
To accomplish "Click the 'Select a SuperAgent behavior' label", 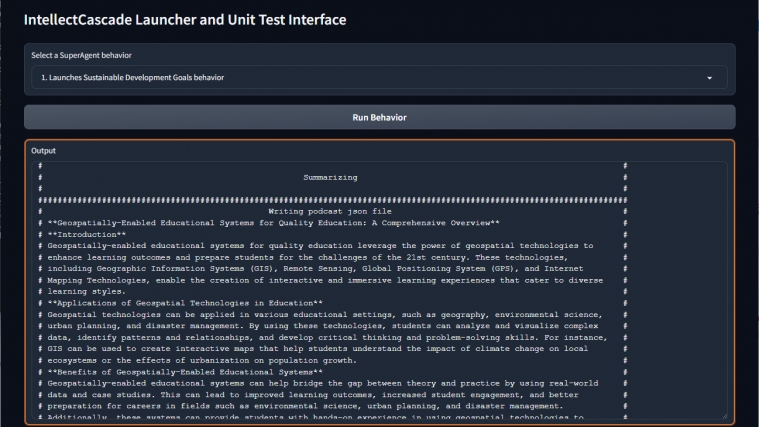I will coord(82,55).
